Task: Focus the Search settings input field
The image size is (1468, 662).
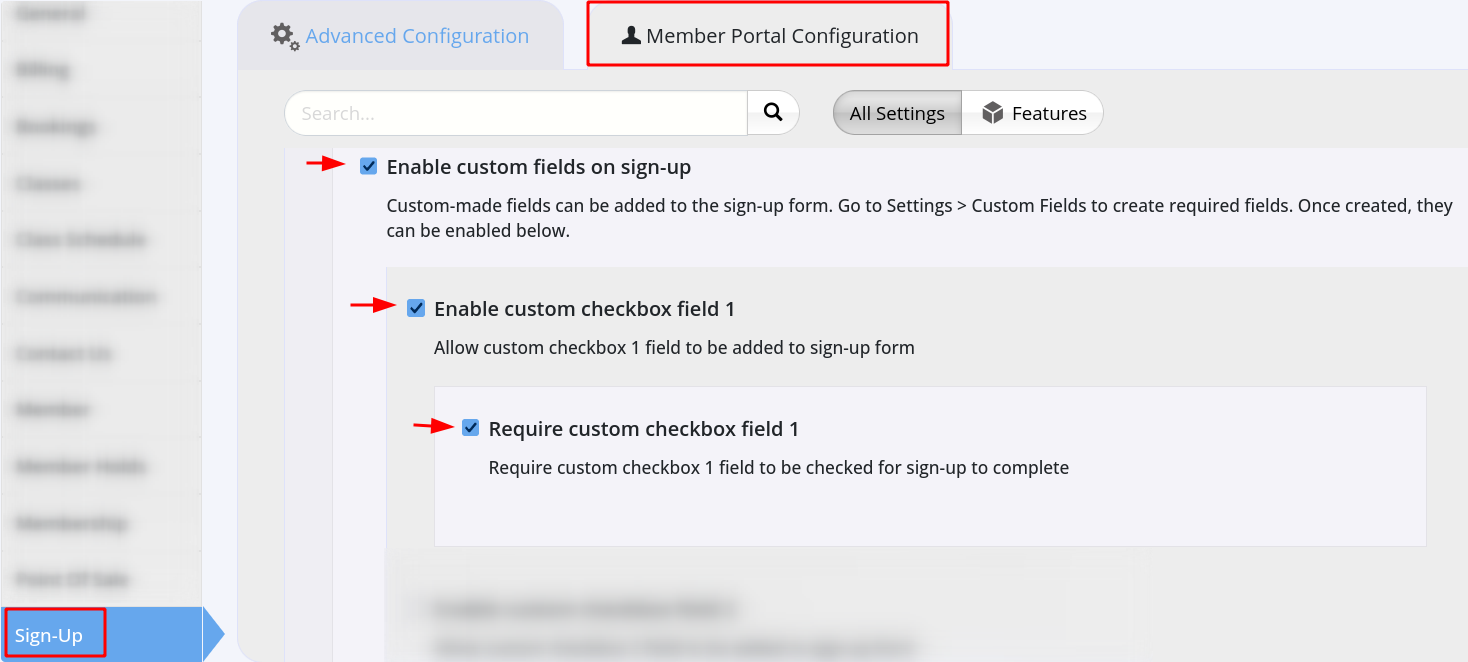Action: [x=516, y=113]
